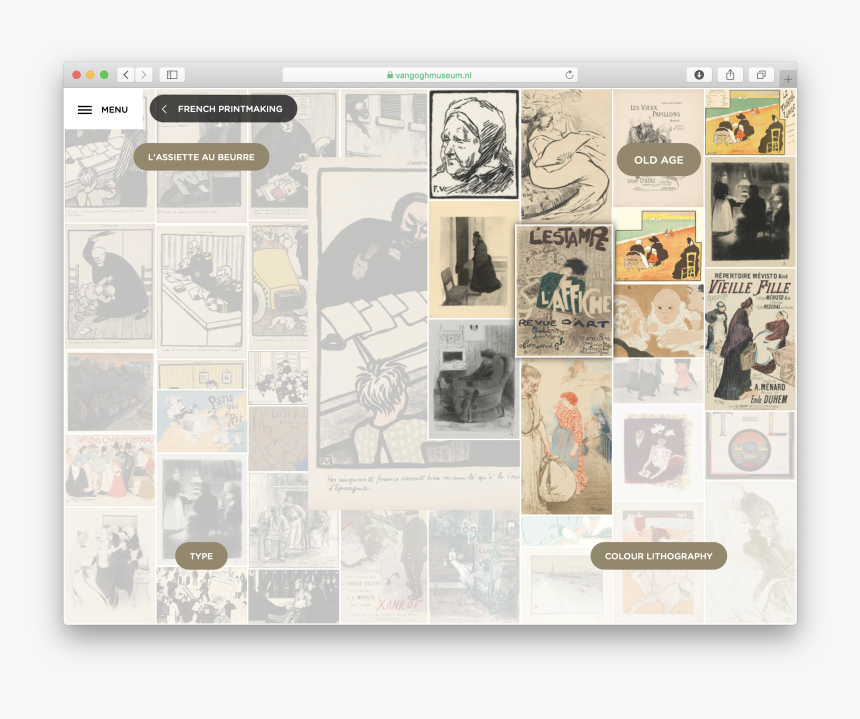This screenshot has width=860, height=719.
Task: Open the Affiches Charles Verneau poster
Action: coord(110,471)
